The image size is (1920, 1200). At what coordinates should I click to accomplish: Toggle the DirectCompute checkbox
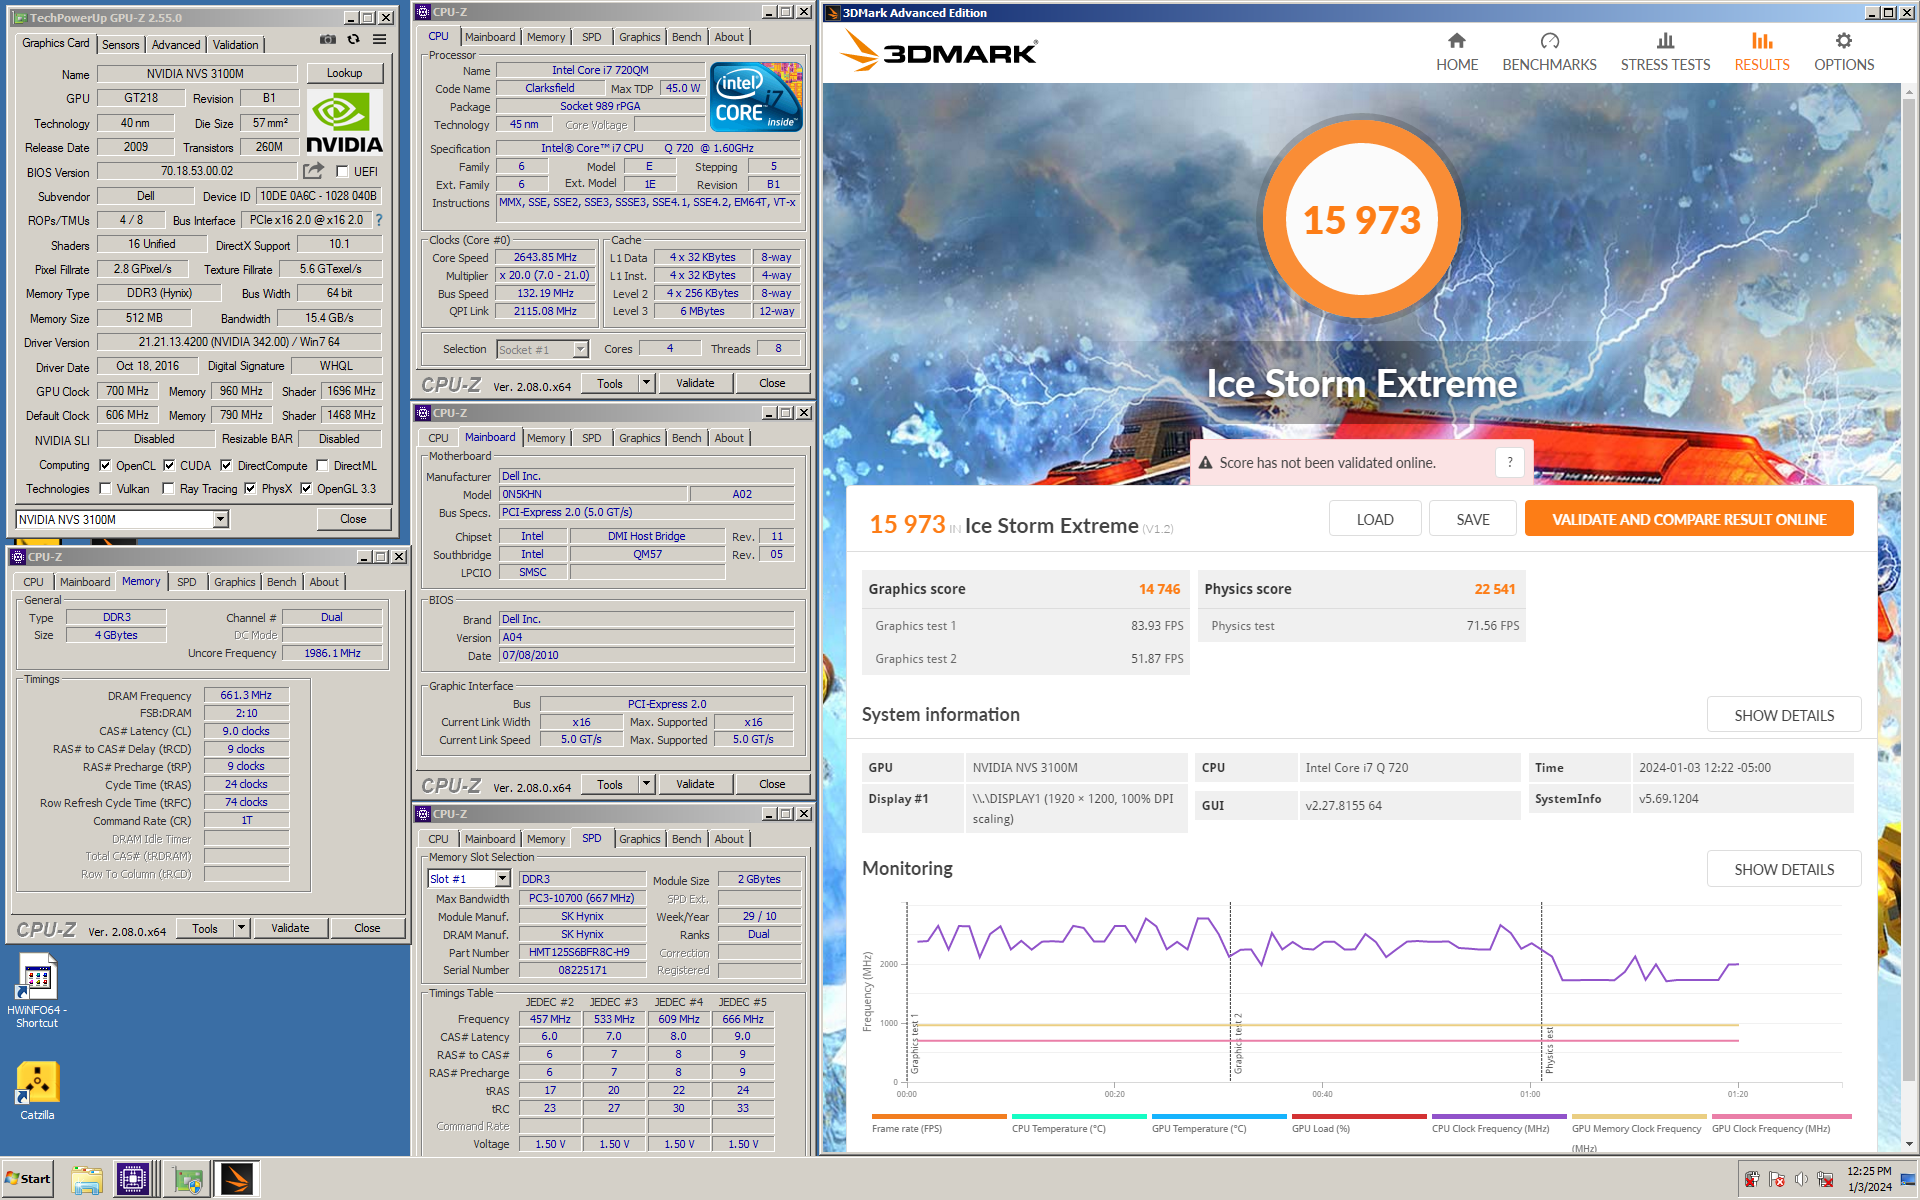pos(226,465)
